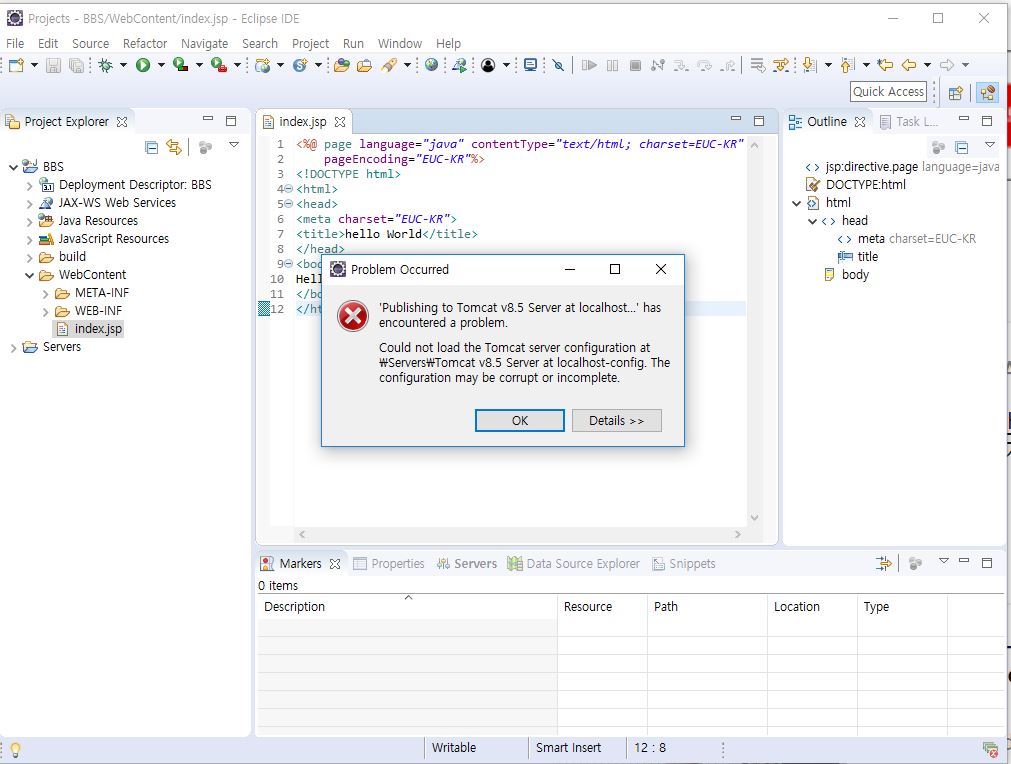Click the editor horizontal scrollbar right arrow

(x=738, y=534)
